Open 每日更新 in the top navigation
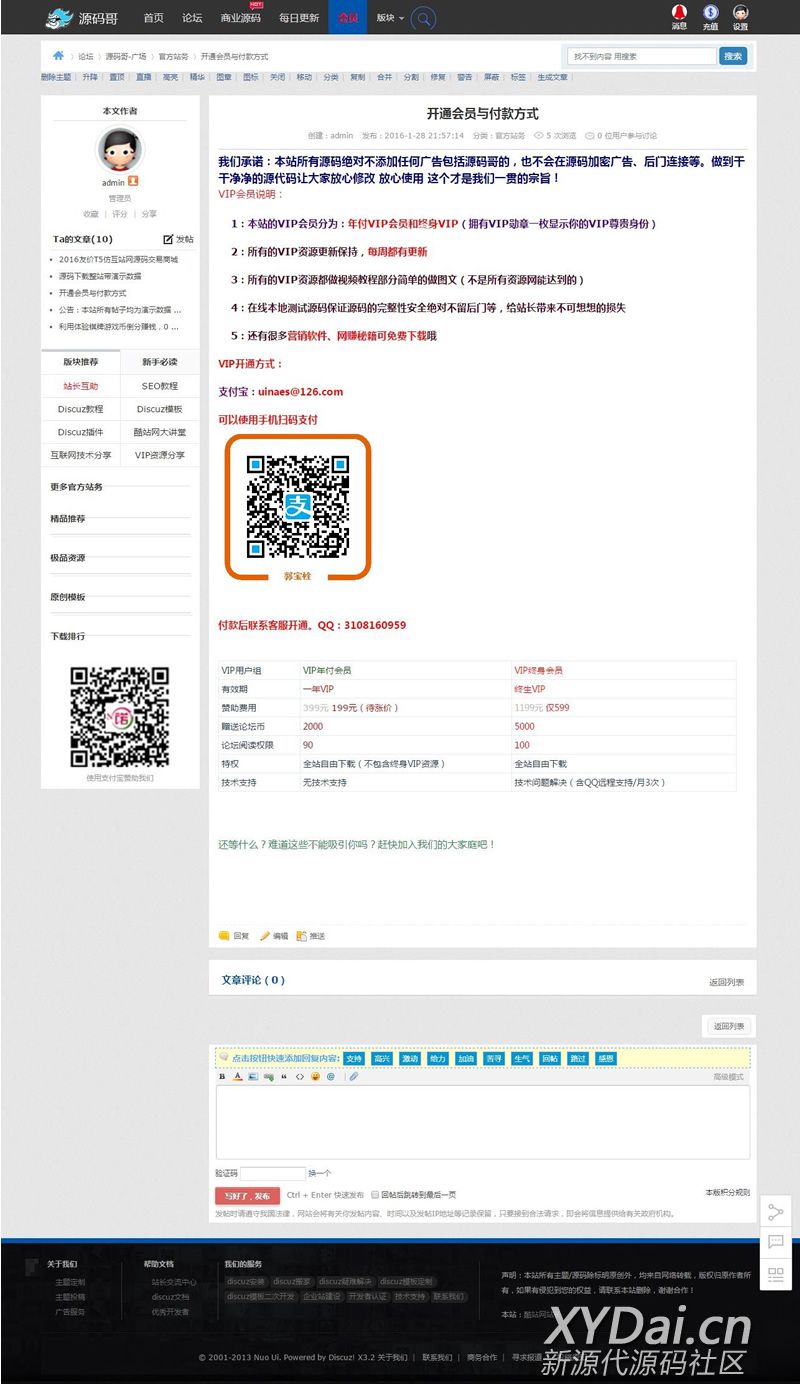This screenshot has height=1384, width=800. click(299, 18)
